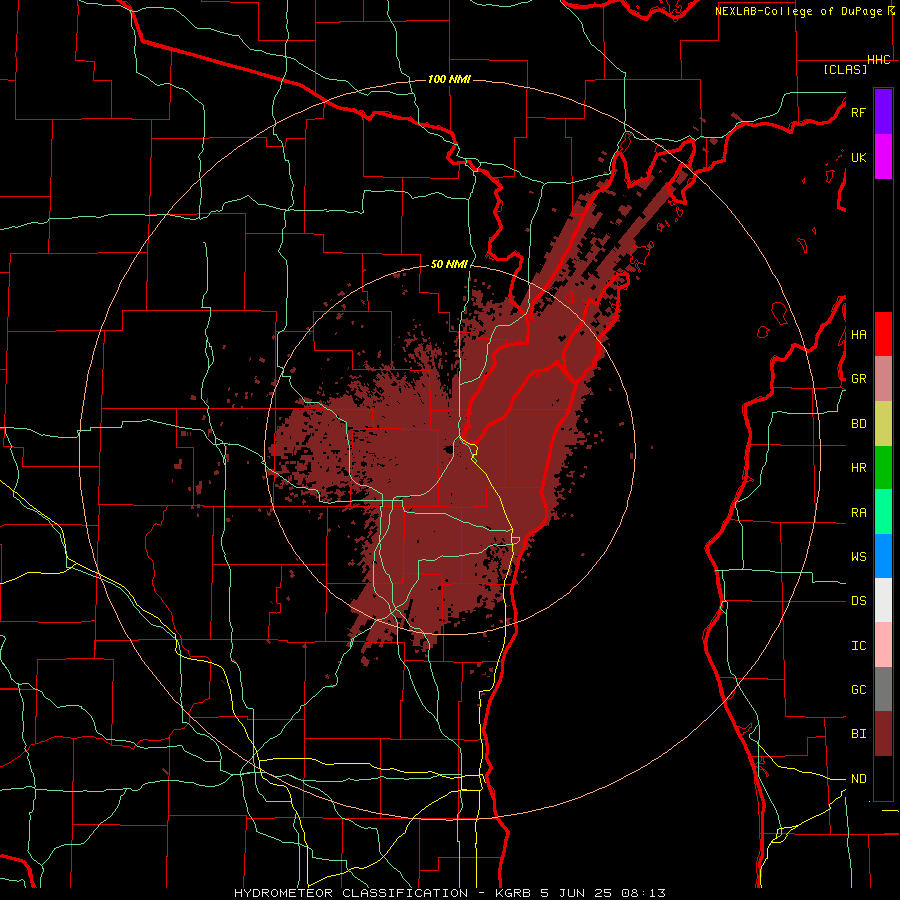This screenshot has height=900, width=900.
Task: Click the red HA color swatch
Action: (883, 334)
